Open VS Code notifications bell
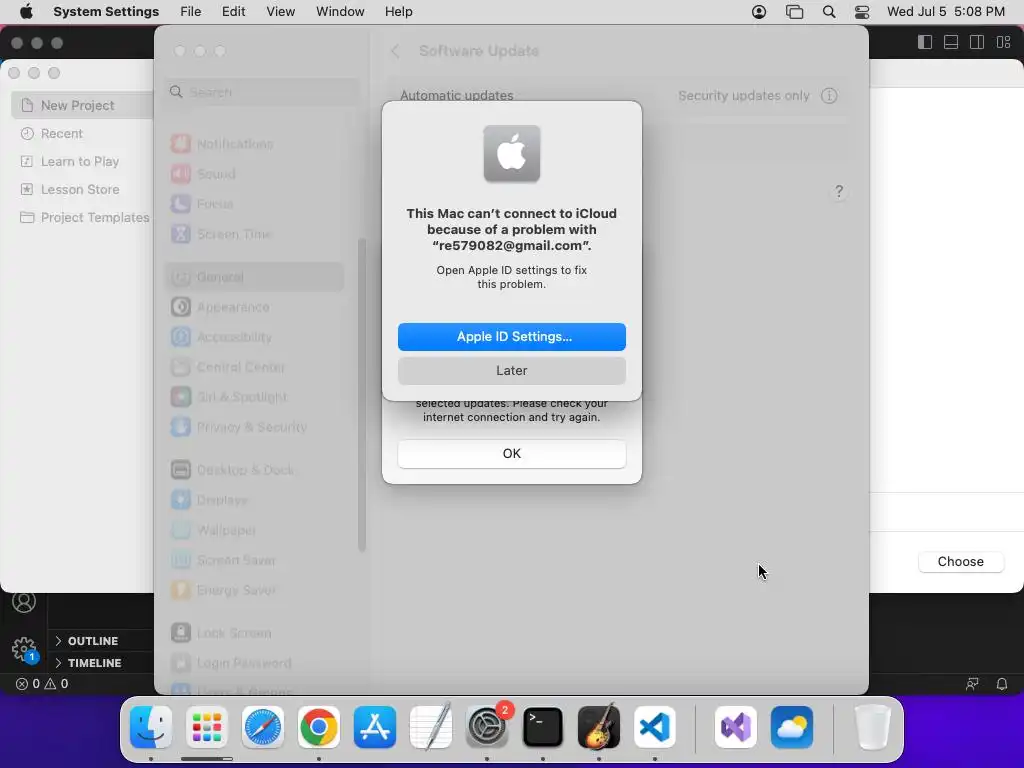 pos(1001,684)
